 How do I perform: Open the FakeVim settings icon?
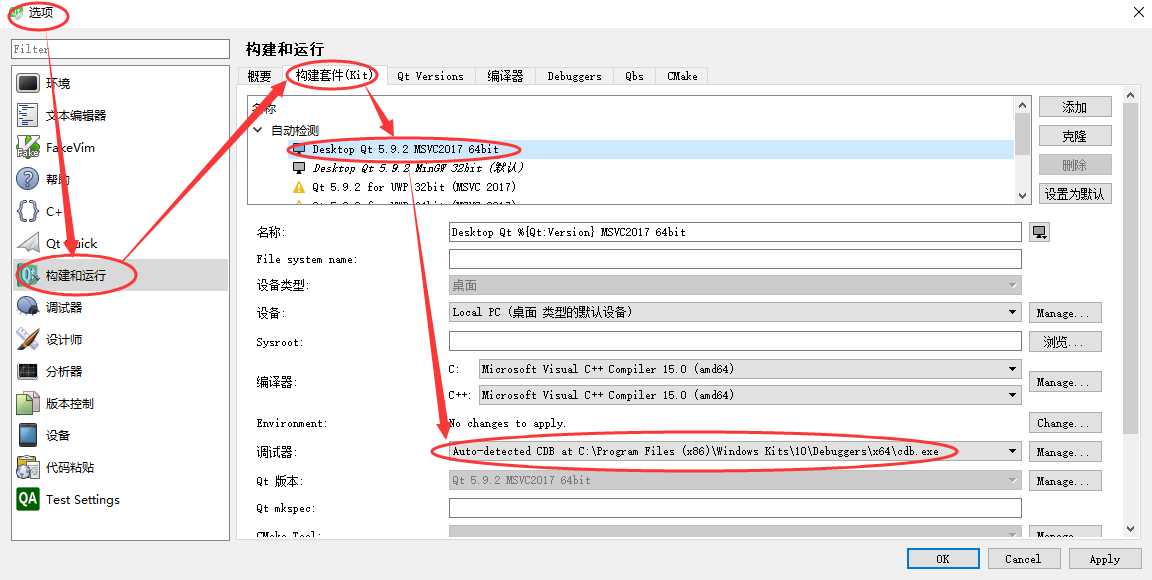coord(28,147)
